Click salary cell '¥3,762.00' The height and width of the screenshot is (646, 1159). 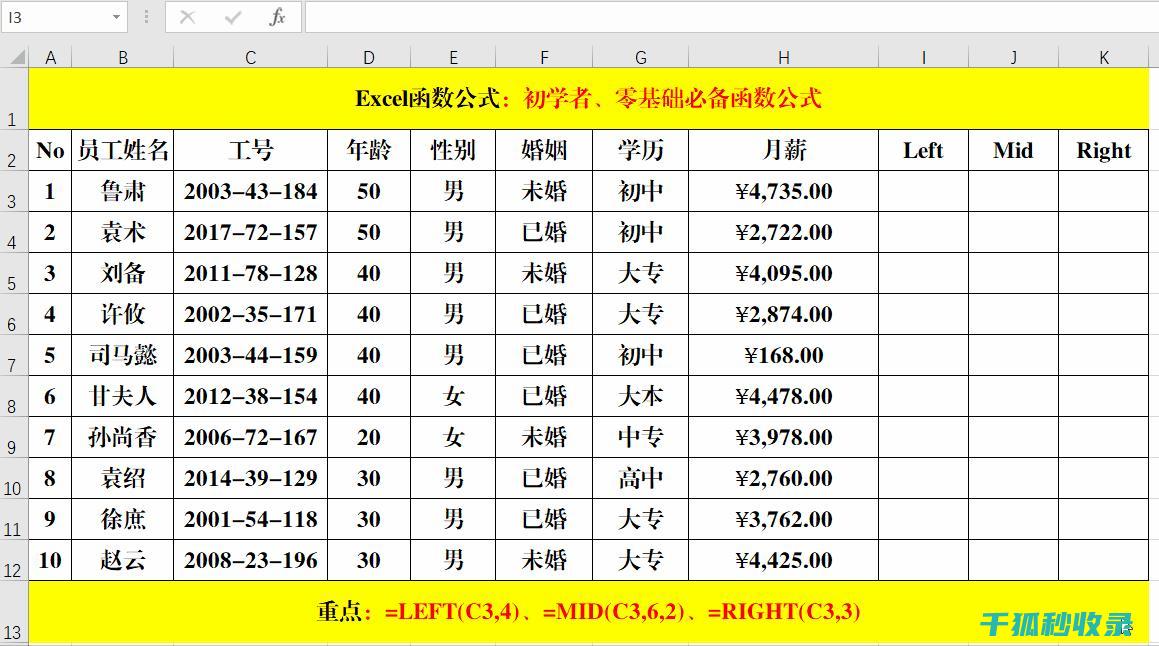tap(784, 520)
